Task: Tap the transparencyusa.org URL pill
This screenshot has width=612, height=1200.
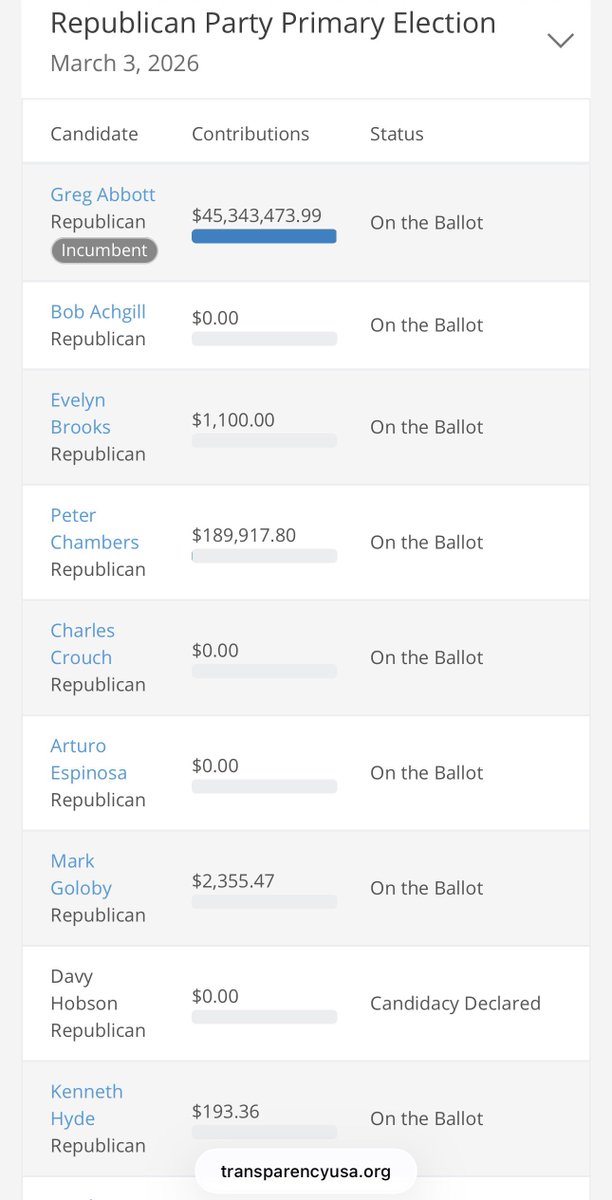Action: pos(305,1171)
